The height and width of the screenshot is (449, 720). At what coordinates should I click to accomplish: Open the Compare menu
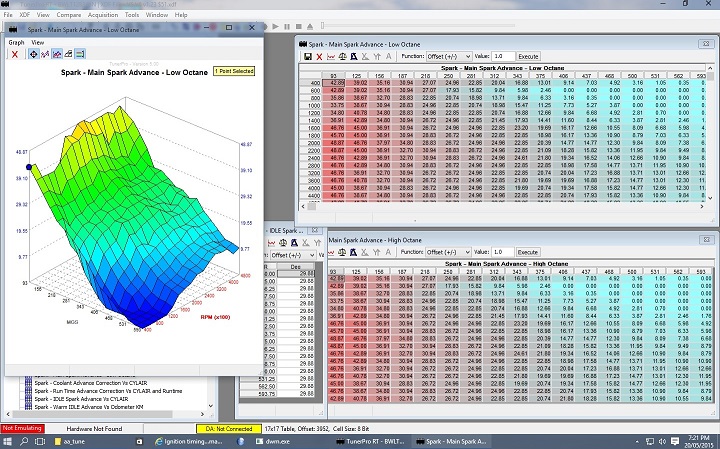point(69,15)
